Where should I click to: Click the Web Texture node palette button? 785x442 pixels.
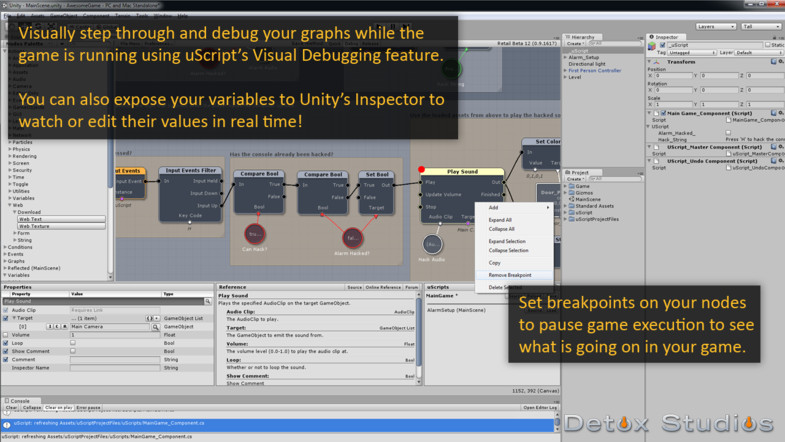61,226
